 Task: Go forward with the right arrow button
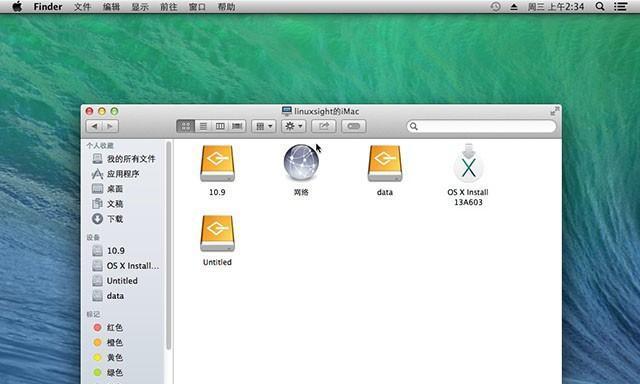111,126
